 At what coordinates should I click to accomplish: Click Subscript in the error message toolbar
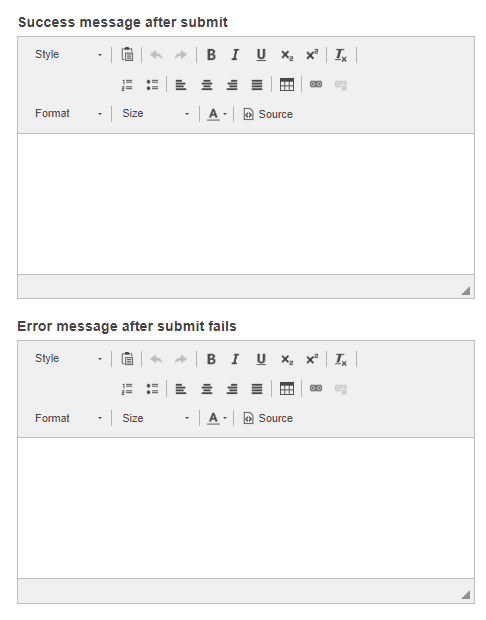point(287,359)
